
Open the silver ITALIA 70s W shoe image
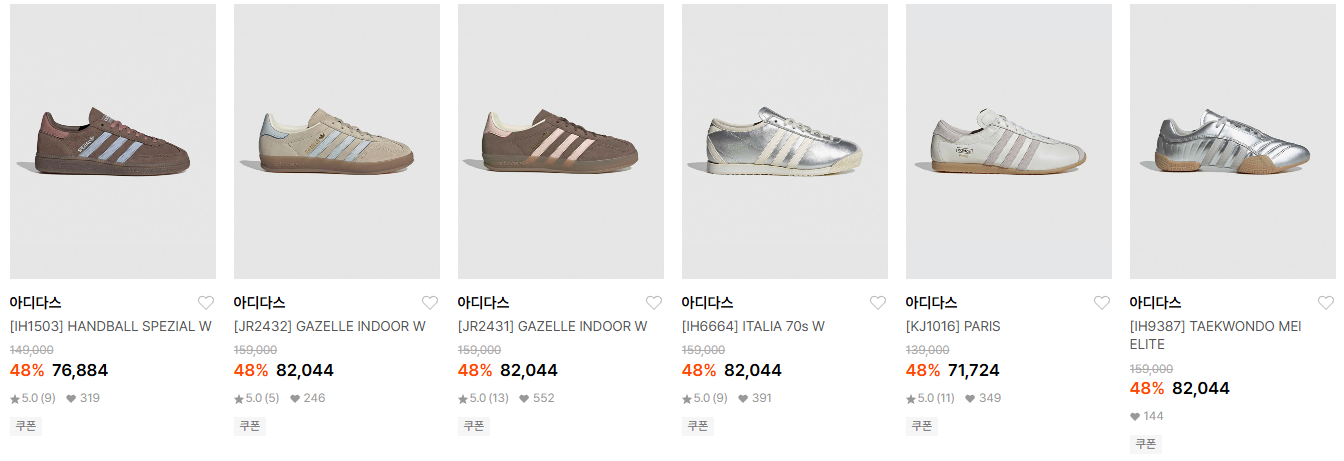[x=785, y=141]
